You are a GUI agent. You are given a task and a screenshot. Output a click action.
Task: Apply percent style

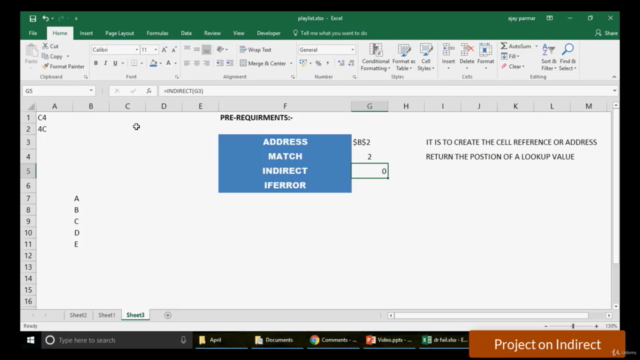(318, 63)
